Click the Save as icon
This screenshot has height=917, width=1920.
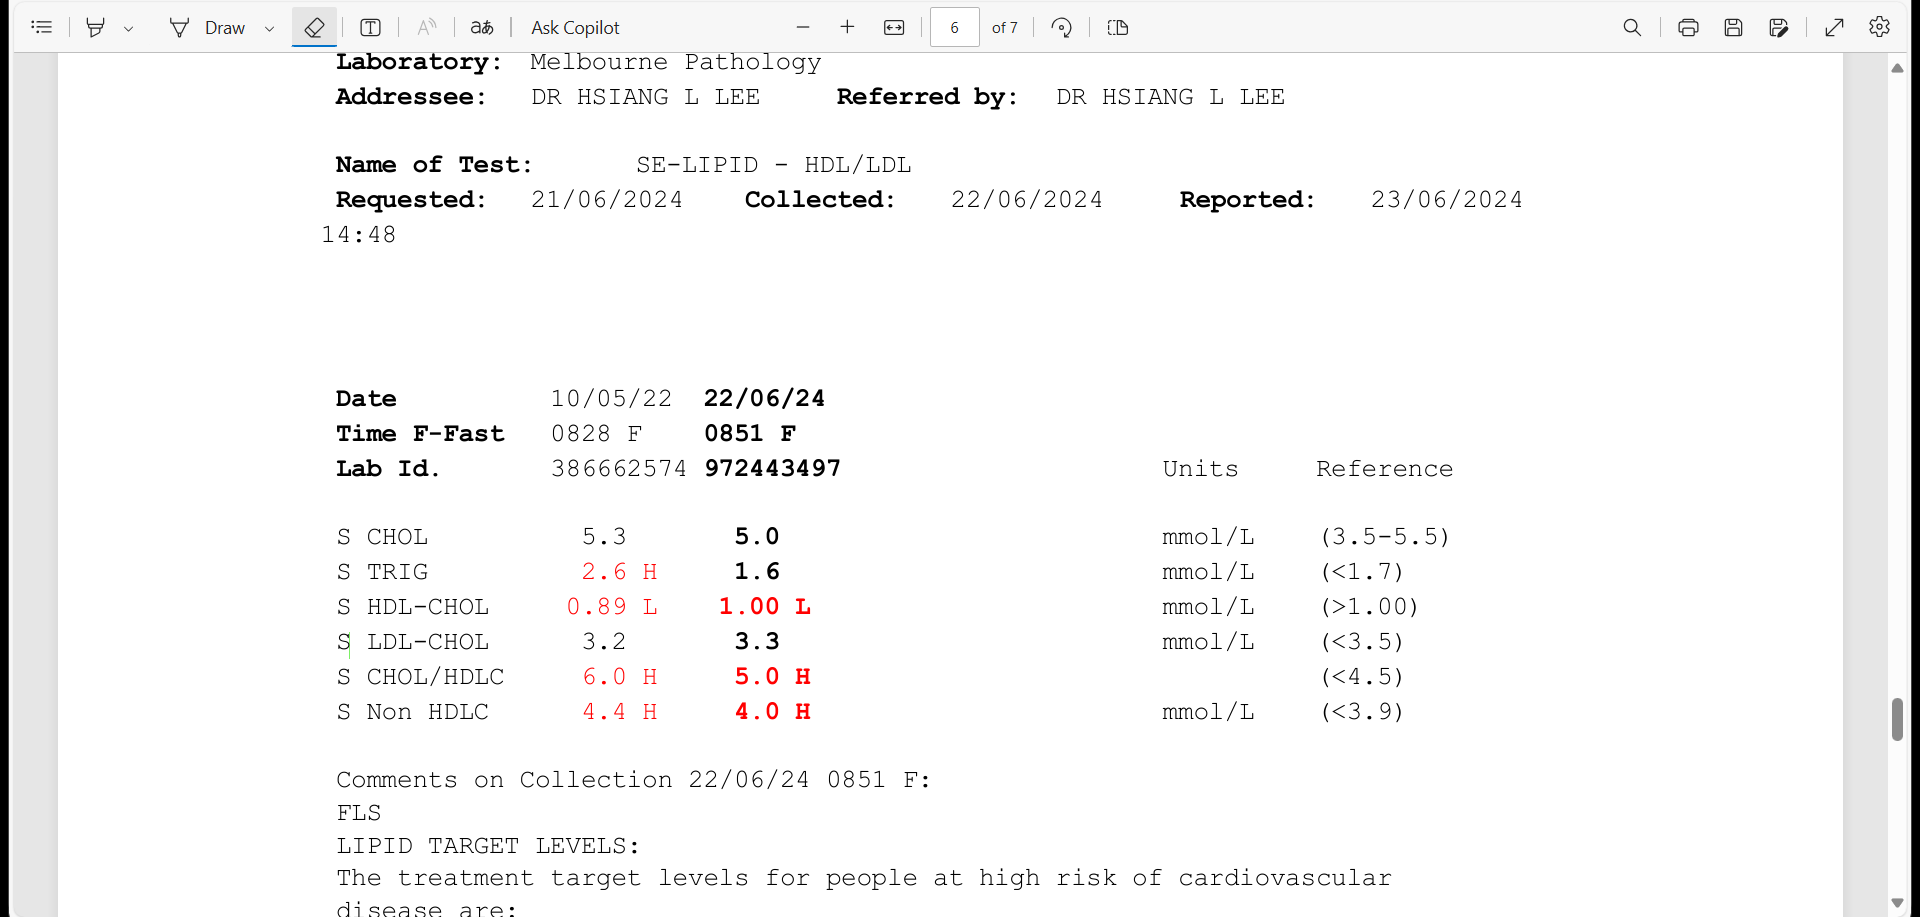[1779, 27]
